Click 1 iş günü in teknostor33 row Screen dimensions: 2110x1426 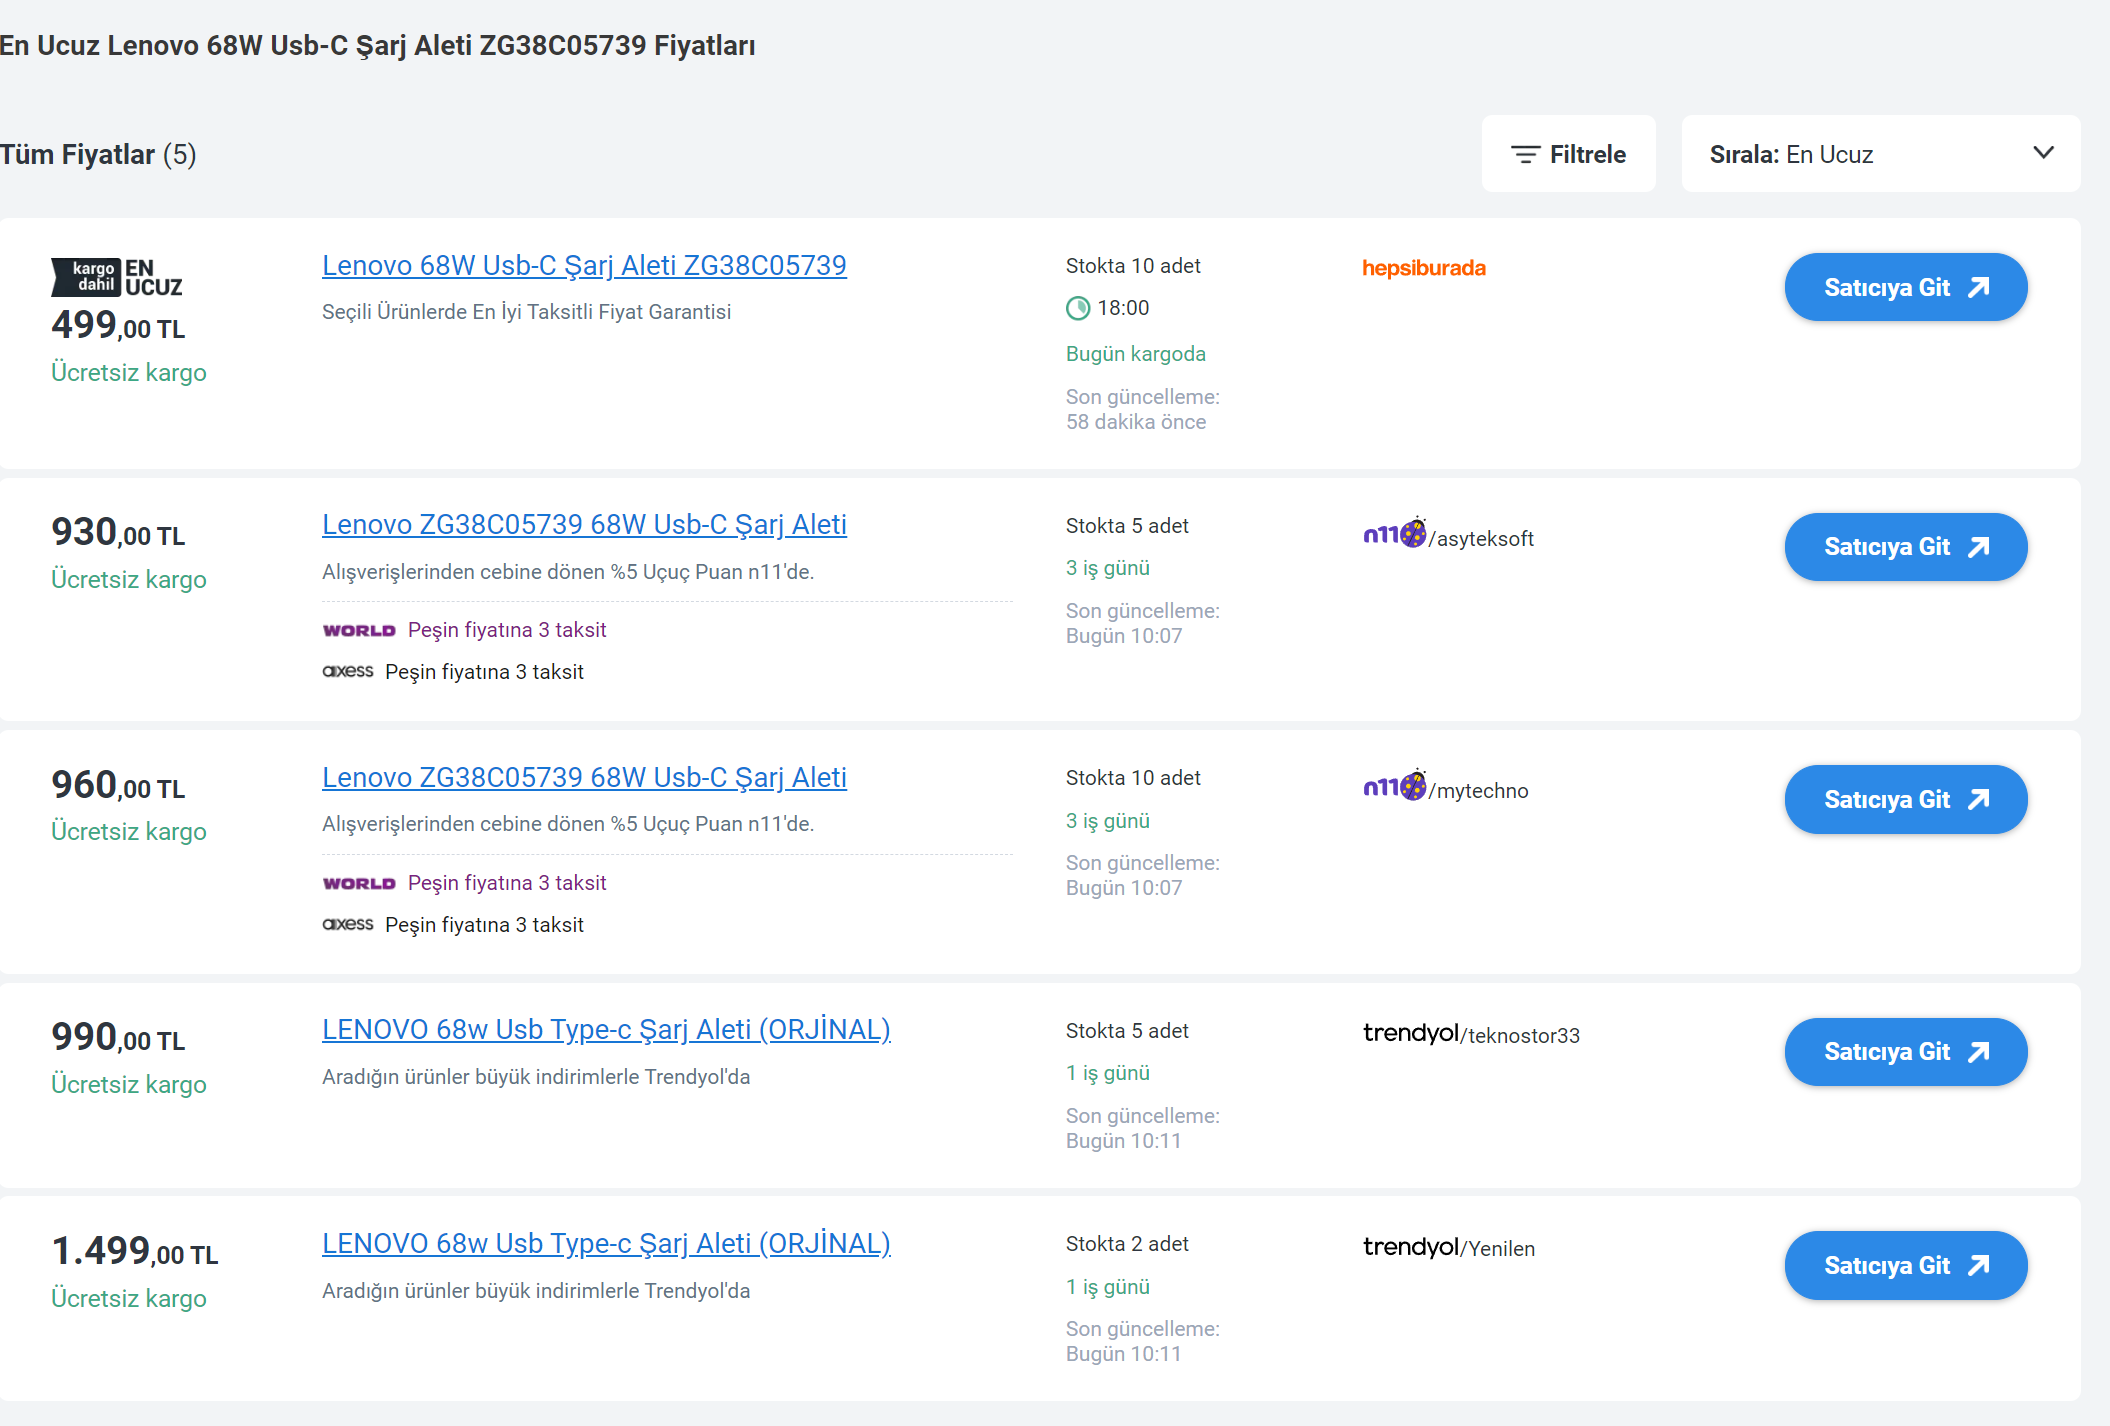pos(1108,1073)
